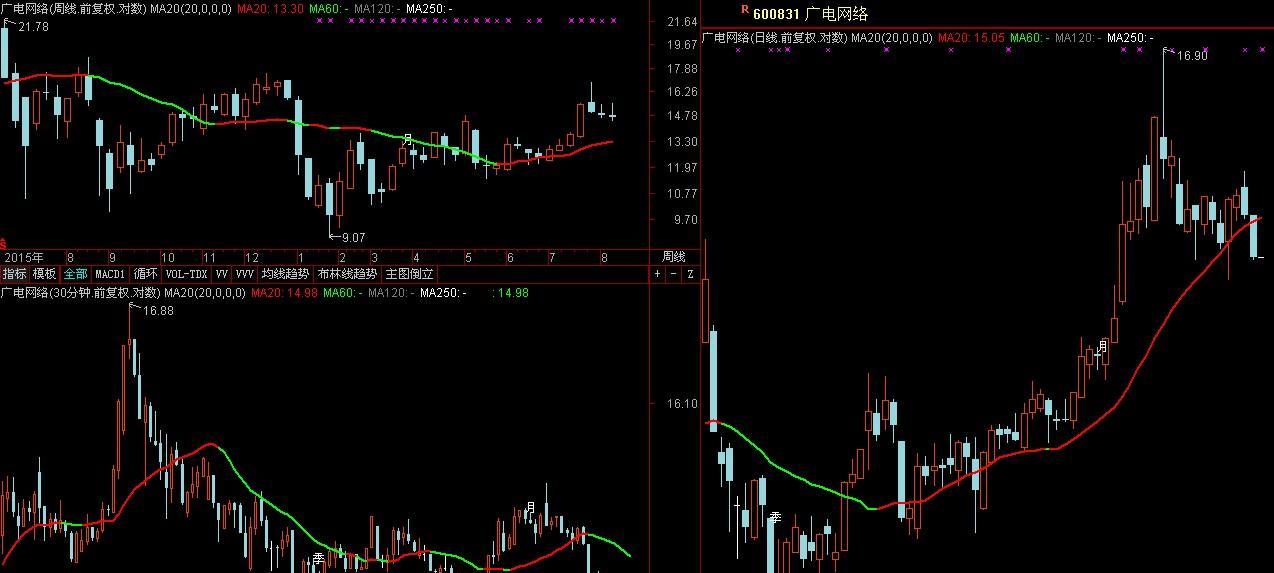Viewport: 1274px width, 573px height.
Task: Click the red S marker on weekly chart
Action: click(x=3, y=244)
